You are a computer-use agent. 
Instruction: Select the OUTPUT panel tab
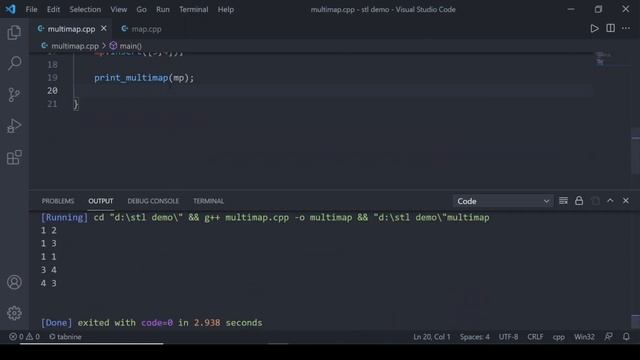[100, 201]
